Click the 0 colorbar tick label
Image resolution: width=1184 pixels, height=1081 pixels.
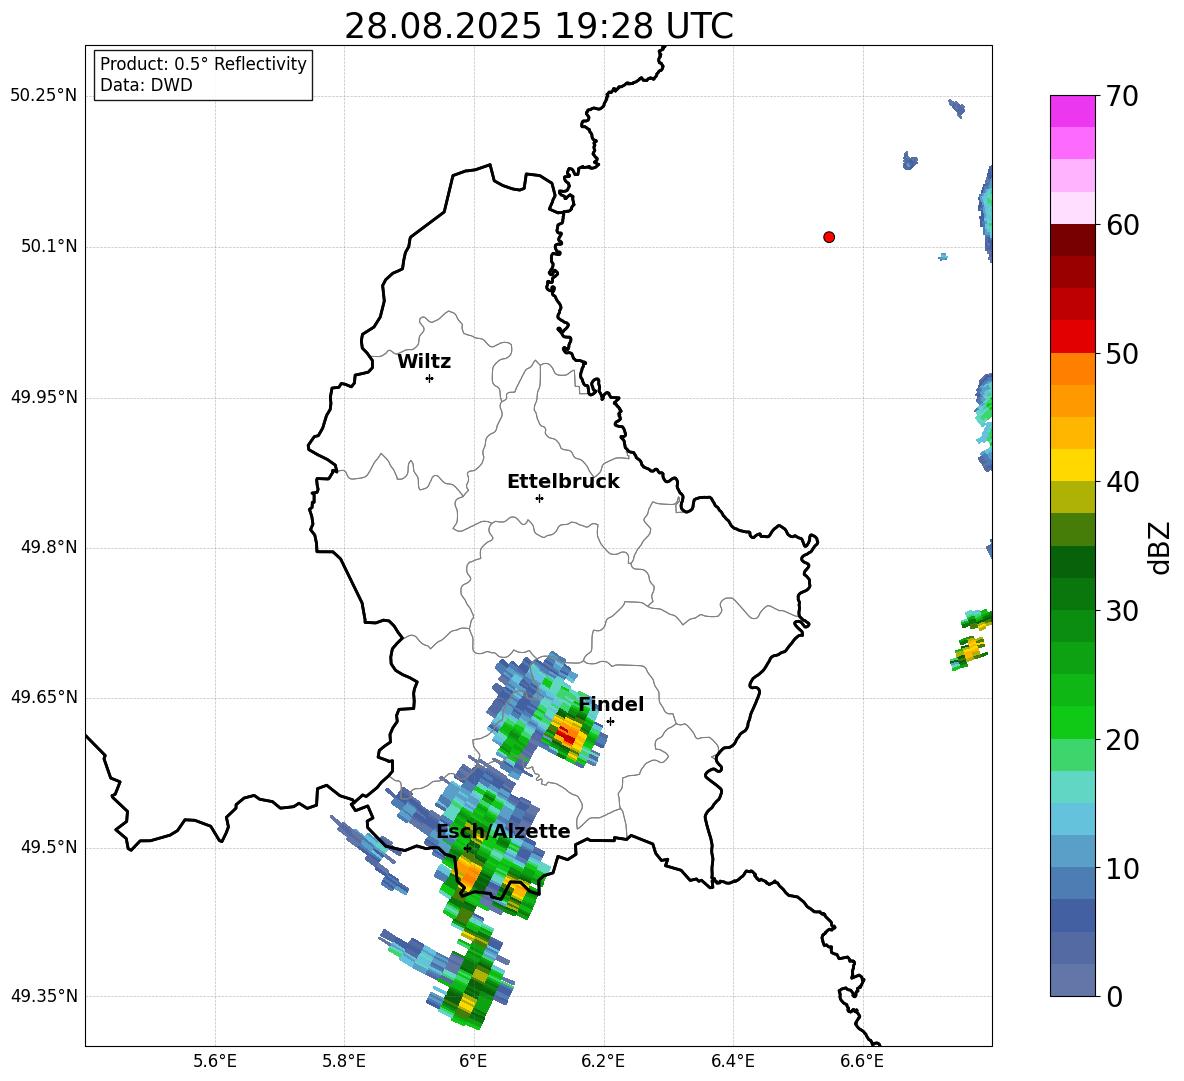click(x=1114, y=997)
